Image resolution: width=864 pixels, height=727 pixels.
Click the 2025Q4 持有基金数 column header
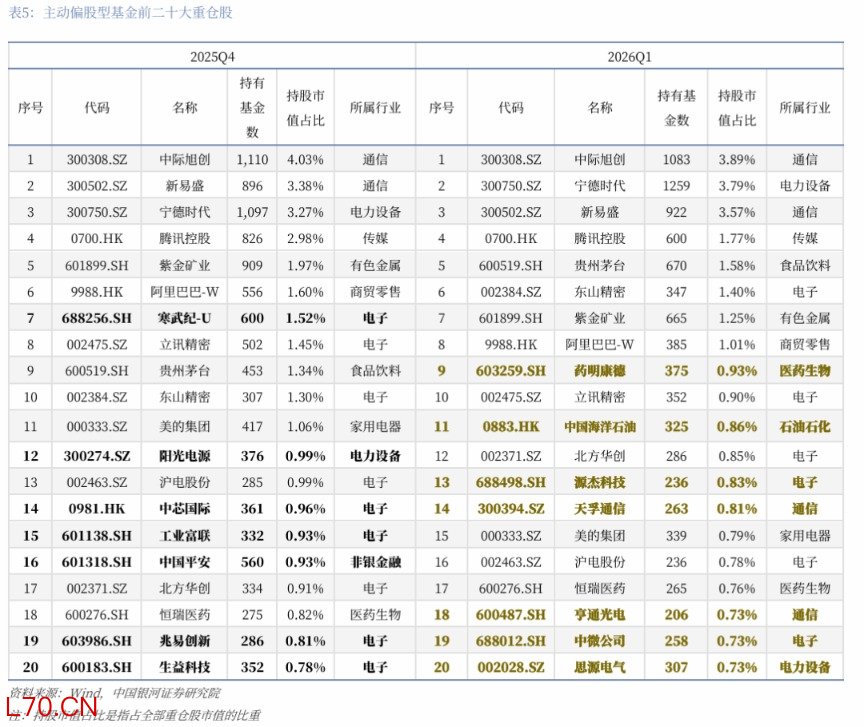252,107
